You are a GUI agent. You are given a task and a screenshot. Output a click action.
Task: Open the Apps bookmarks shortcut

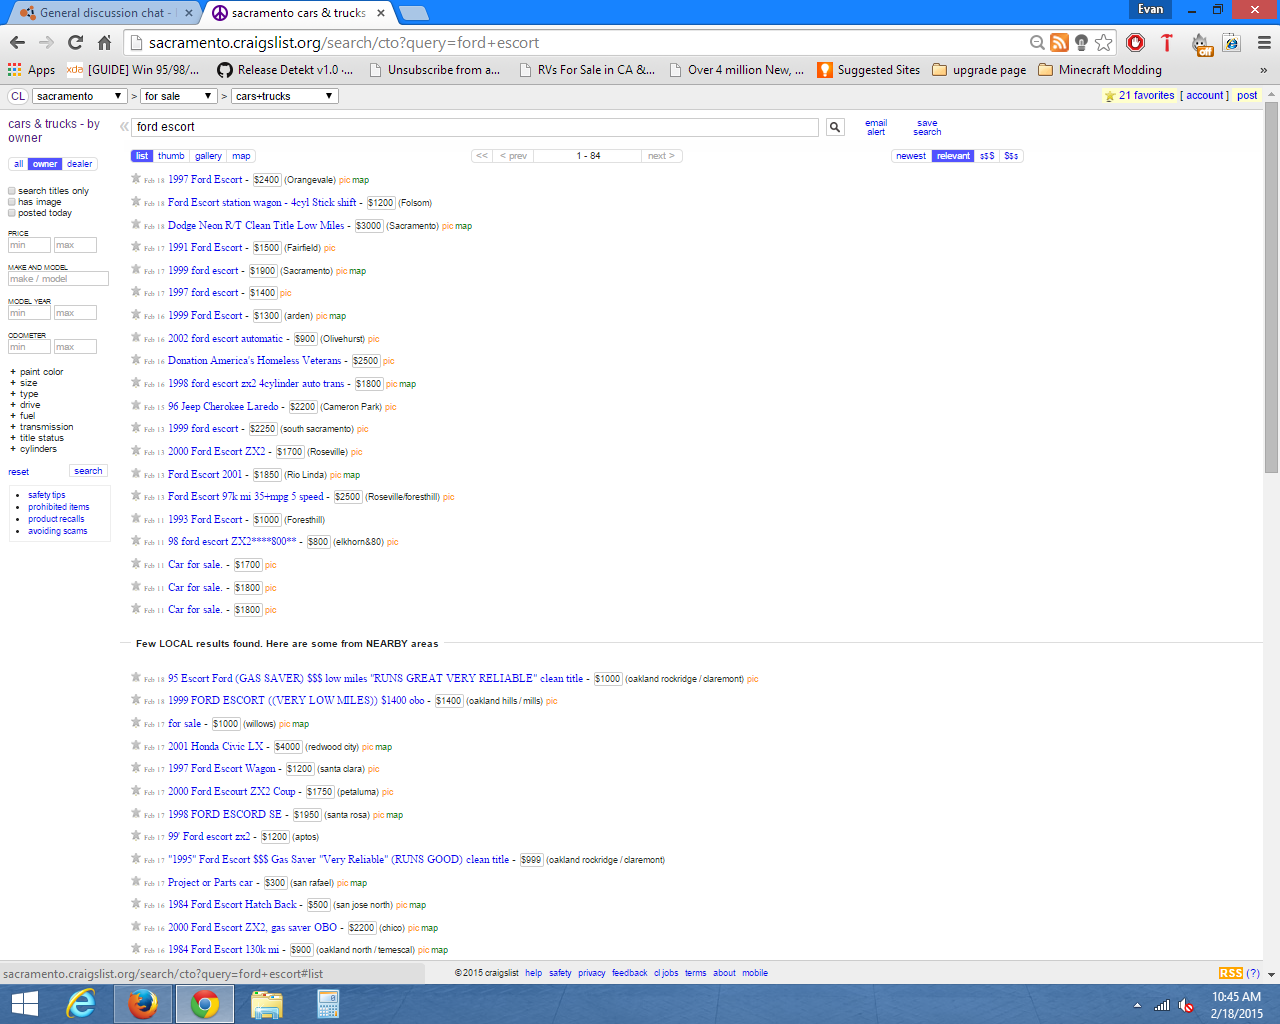pos(31,70)
